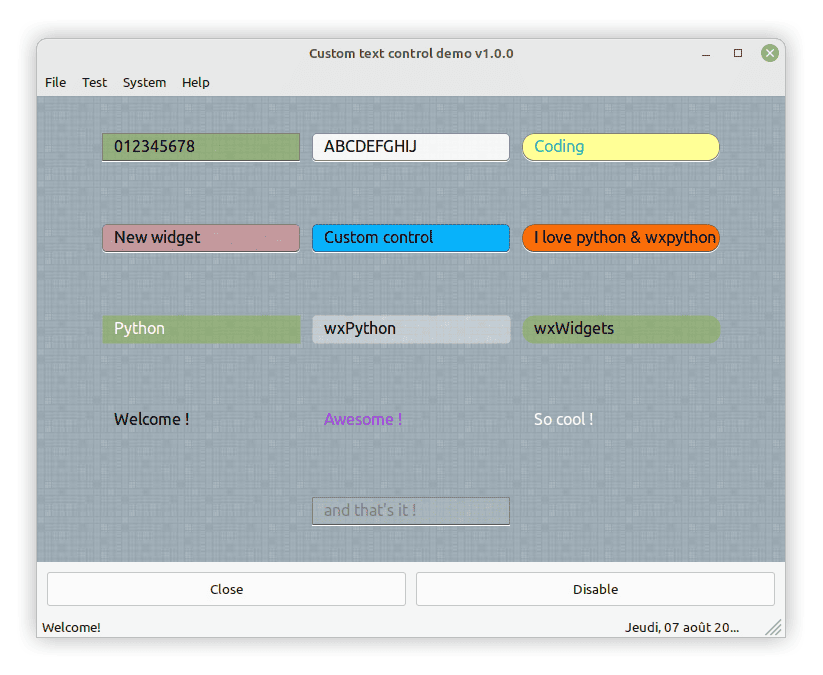Click the purple Awesome ! text
This screenshot has height=675, width=823.
point(363,420)
